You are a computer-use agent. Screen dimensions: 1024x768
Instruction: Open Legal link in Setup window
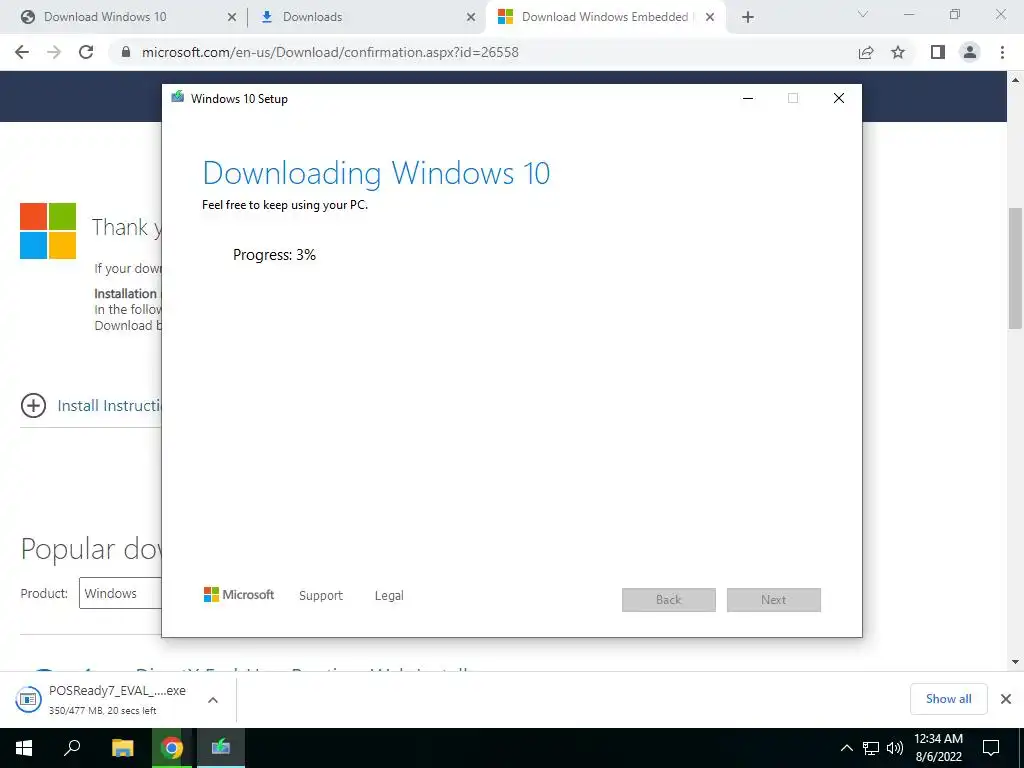tap(389, 596)
